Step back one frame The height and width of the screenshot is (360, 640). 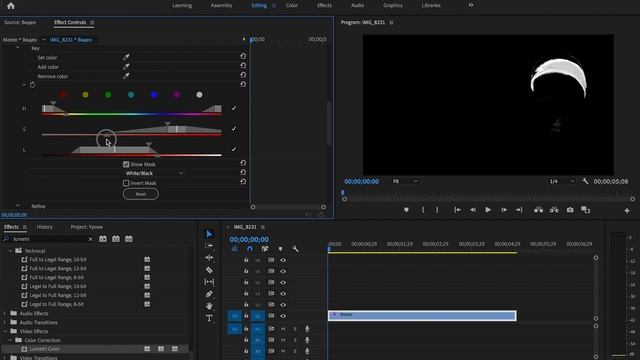[x=473, y=210]
